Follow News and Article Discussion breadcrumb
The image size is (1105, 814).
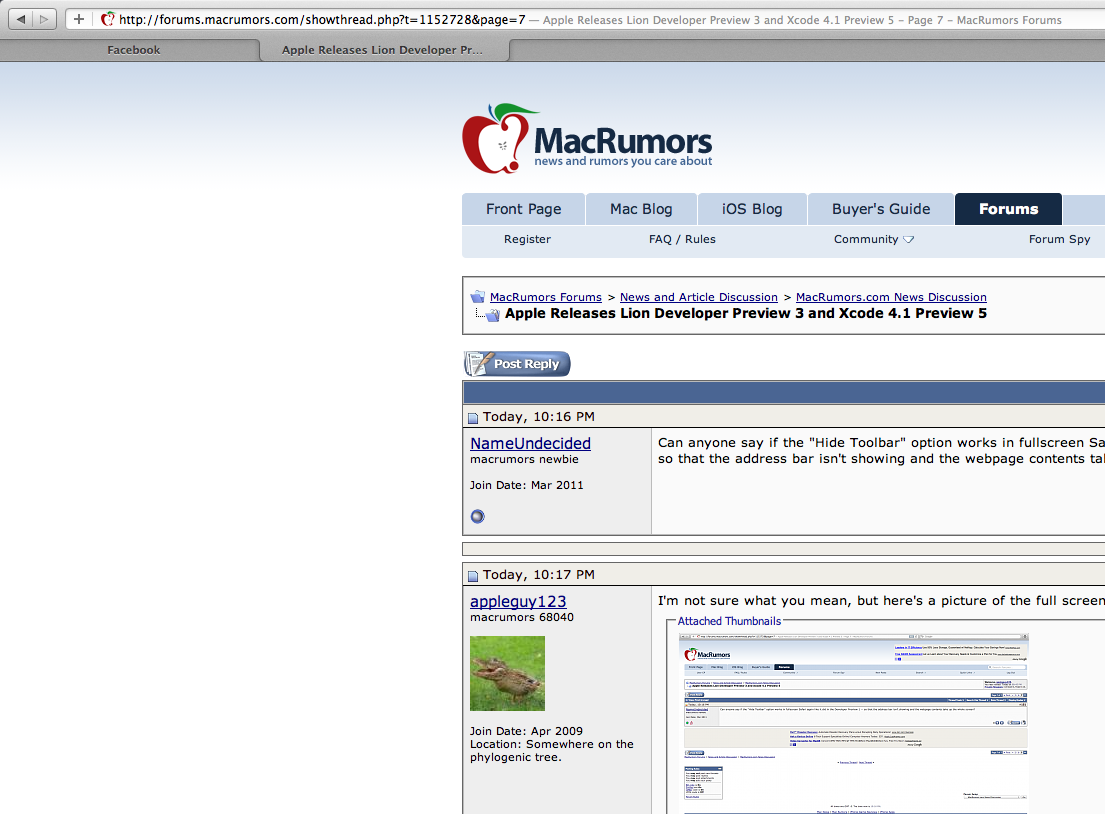click(698, 297)
